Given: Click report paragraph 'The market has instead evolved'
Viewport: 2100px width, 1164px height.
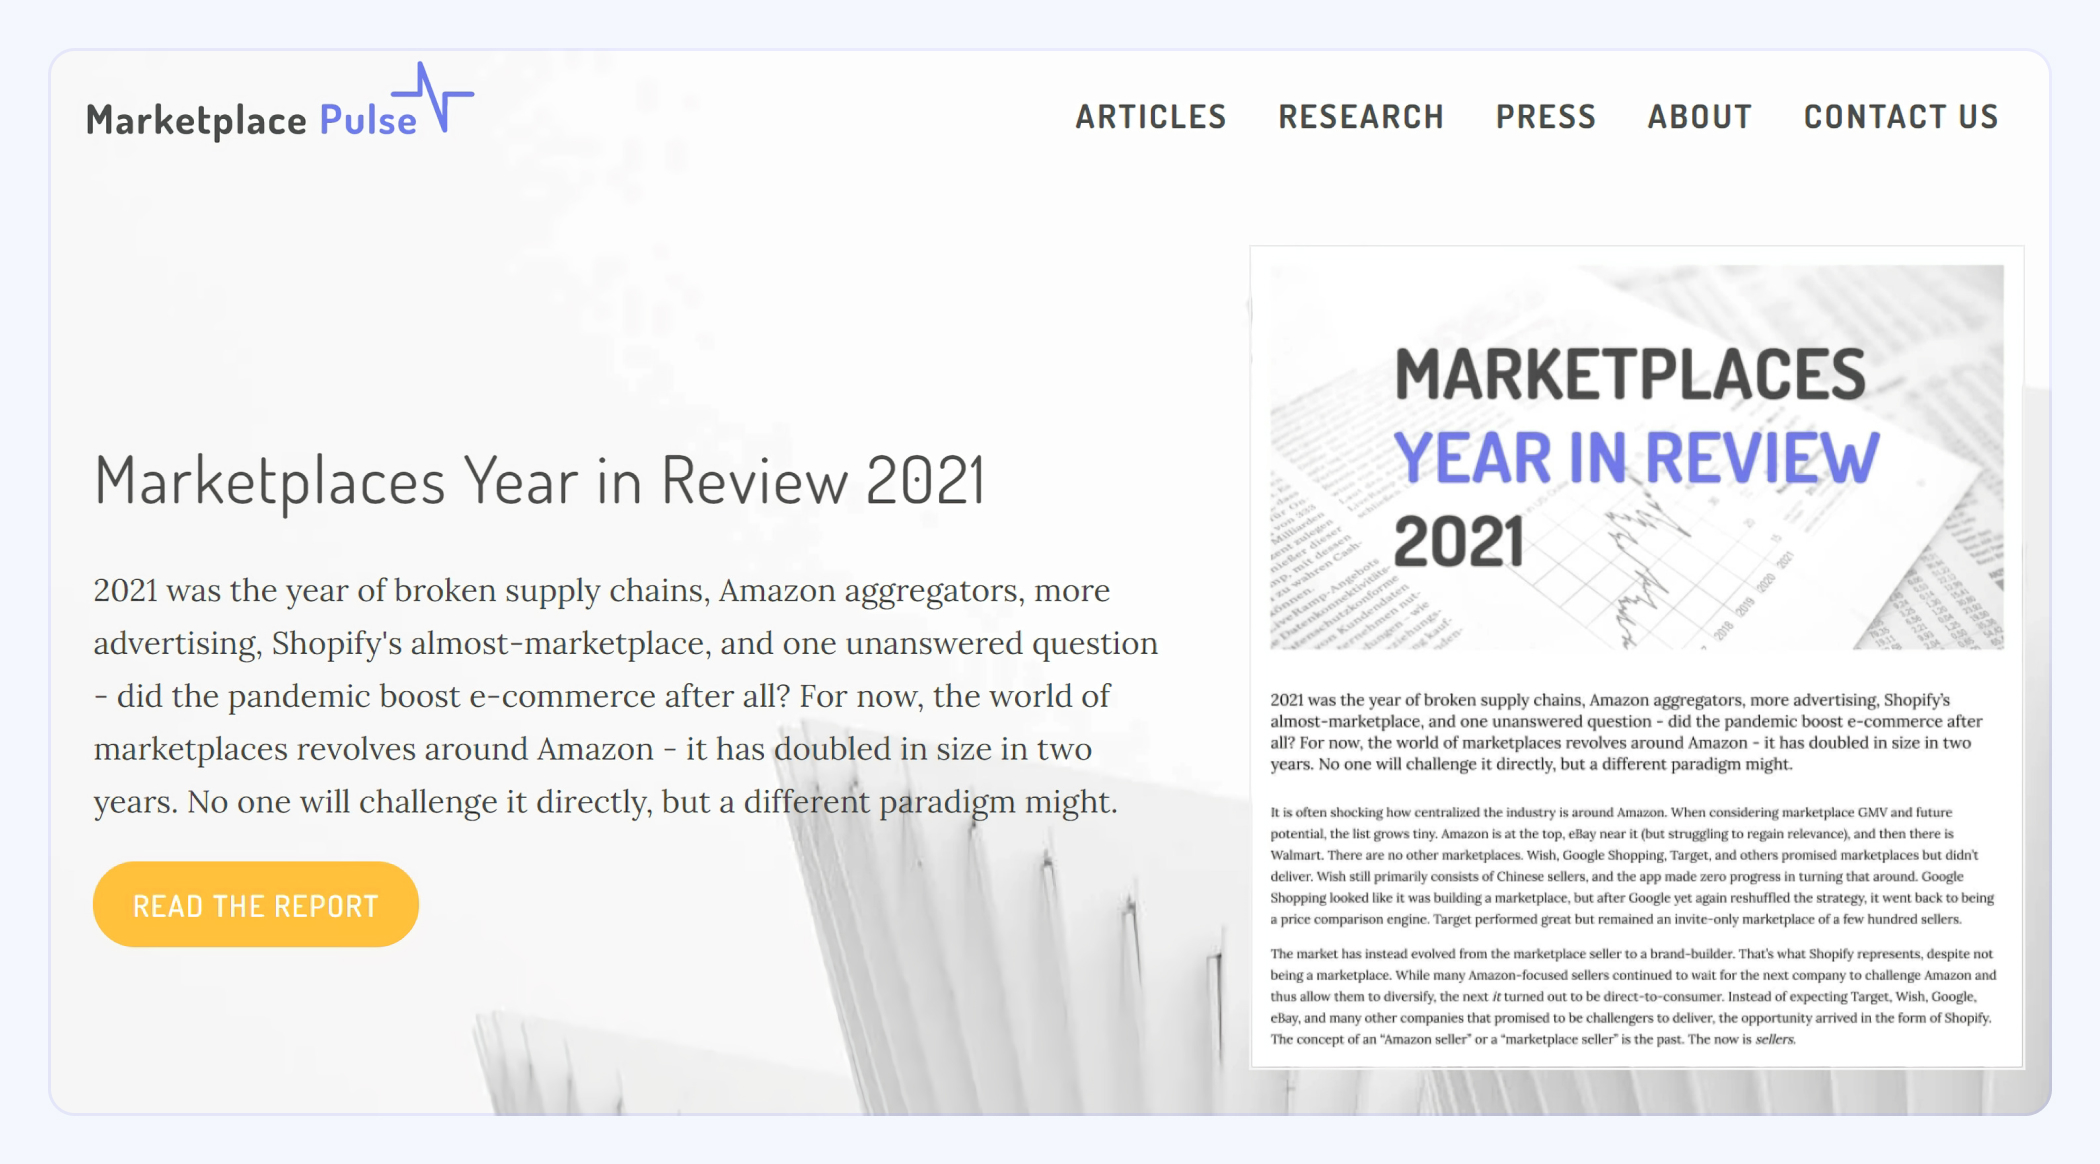Looking at the screenshot, I should coord(1633,997).
